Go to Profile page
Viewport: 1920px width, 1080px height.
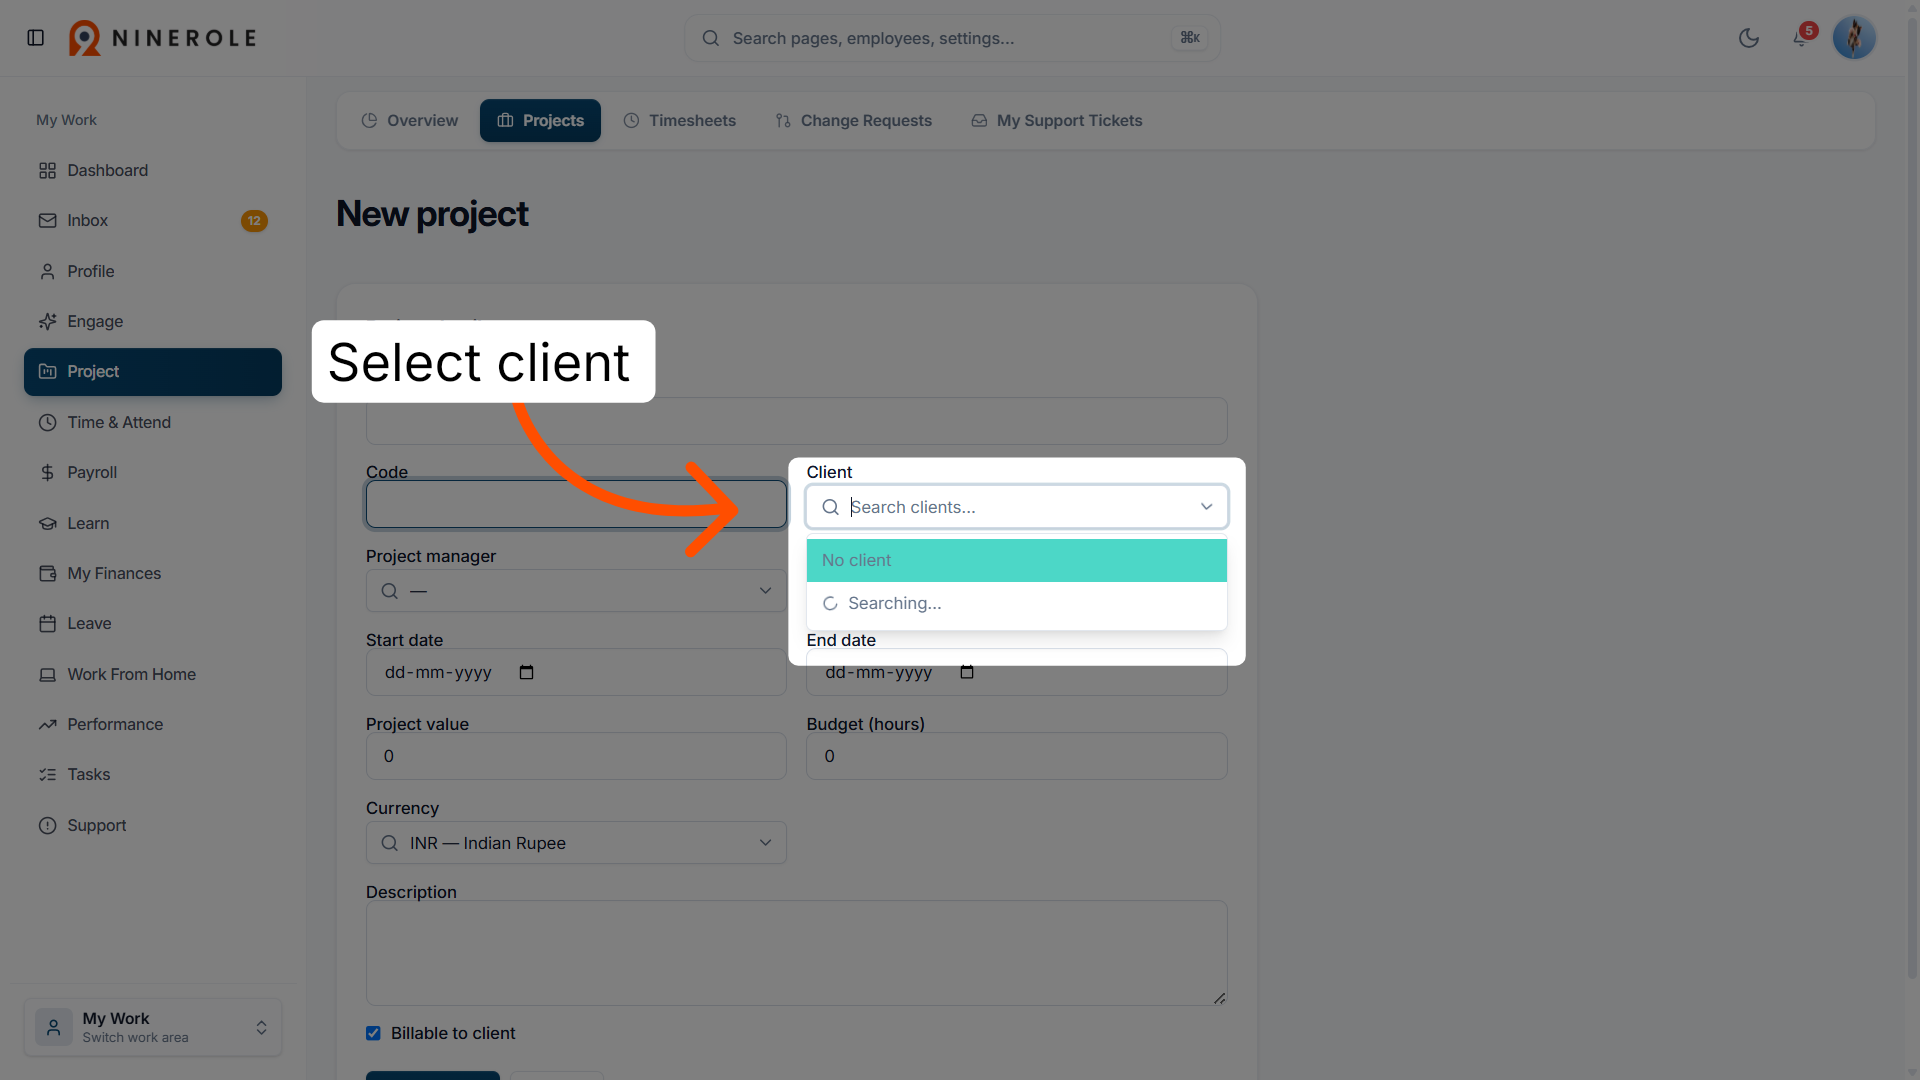coord(153,271)
